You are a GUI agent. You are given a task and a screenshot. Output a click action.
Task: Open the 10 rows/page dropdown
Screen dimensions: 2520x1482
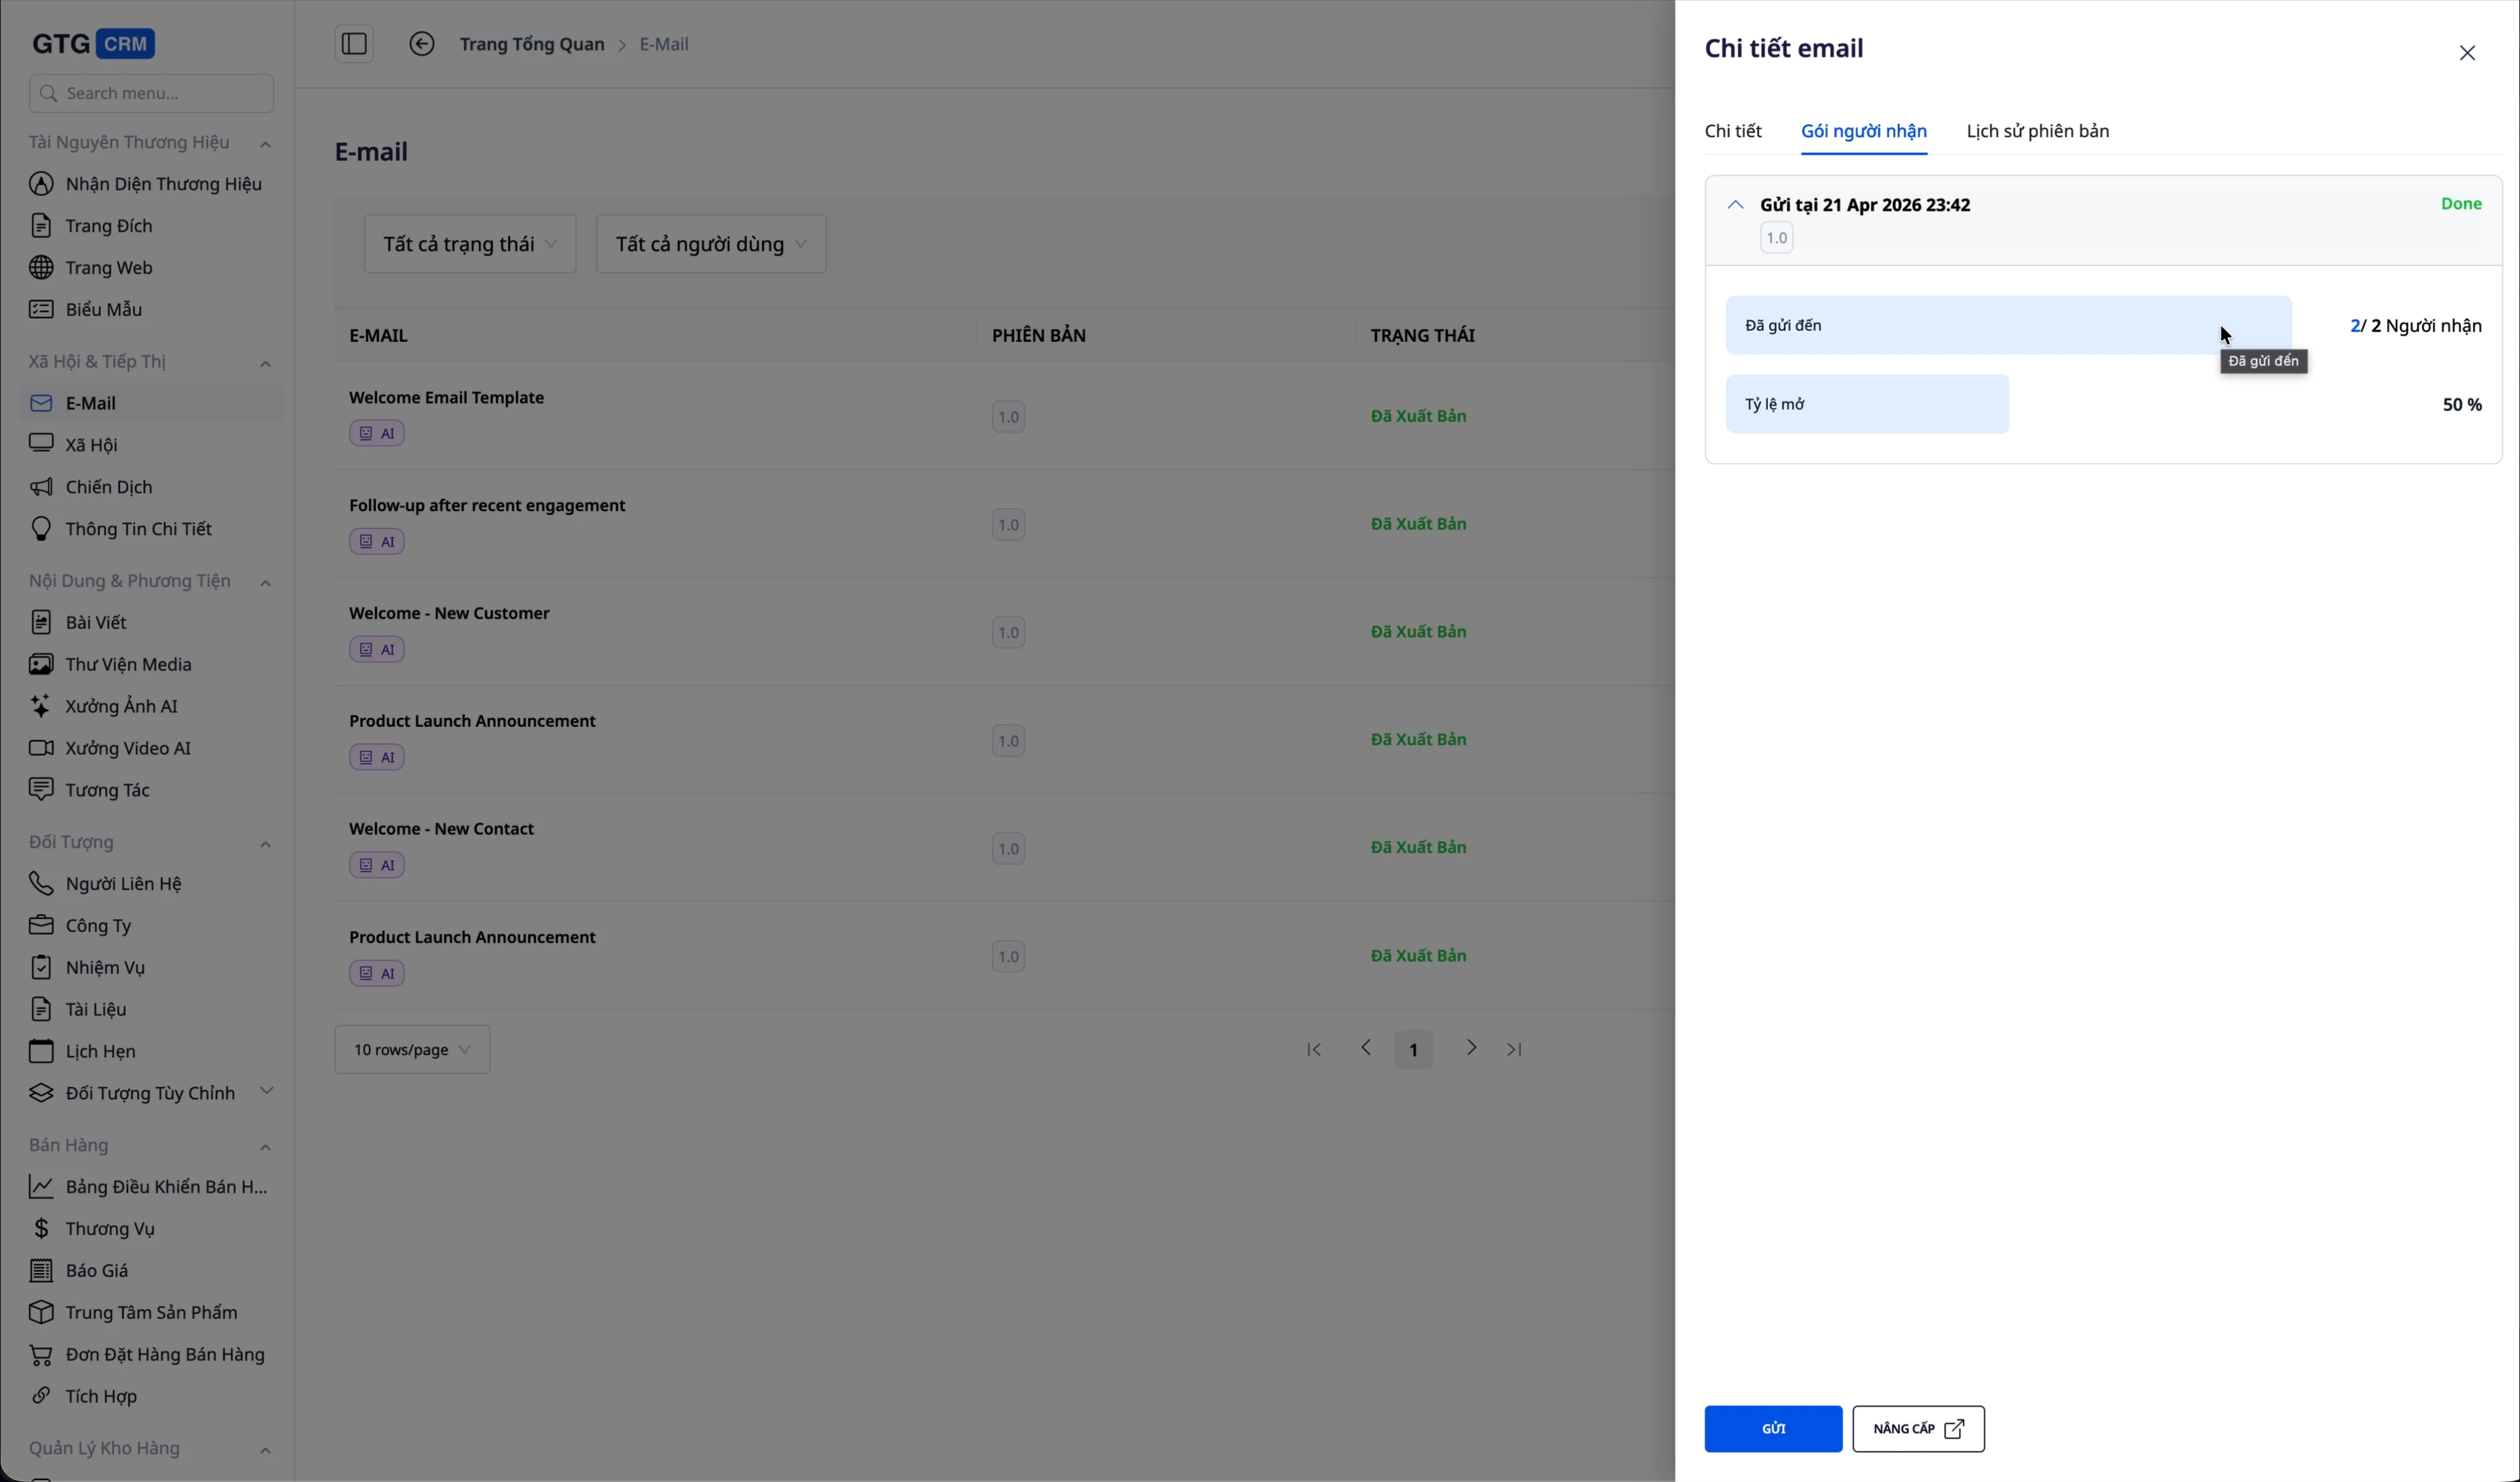click(412, 1050)
